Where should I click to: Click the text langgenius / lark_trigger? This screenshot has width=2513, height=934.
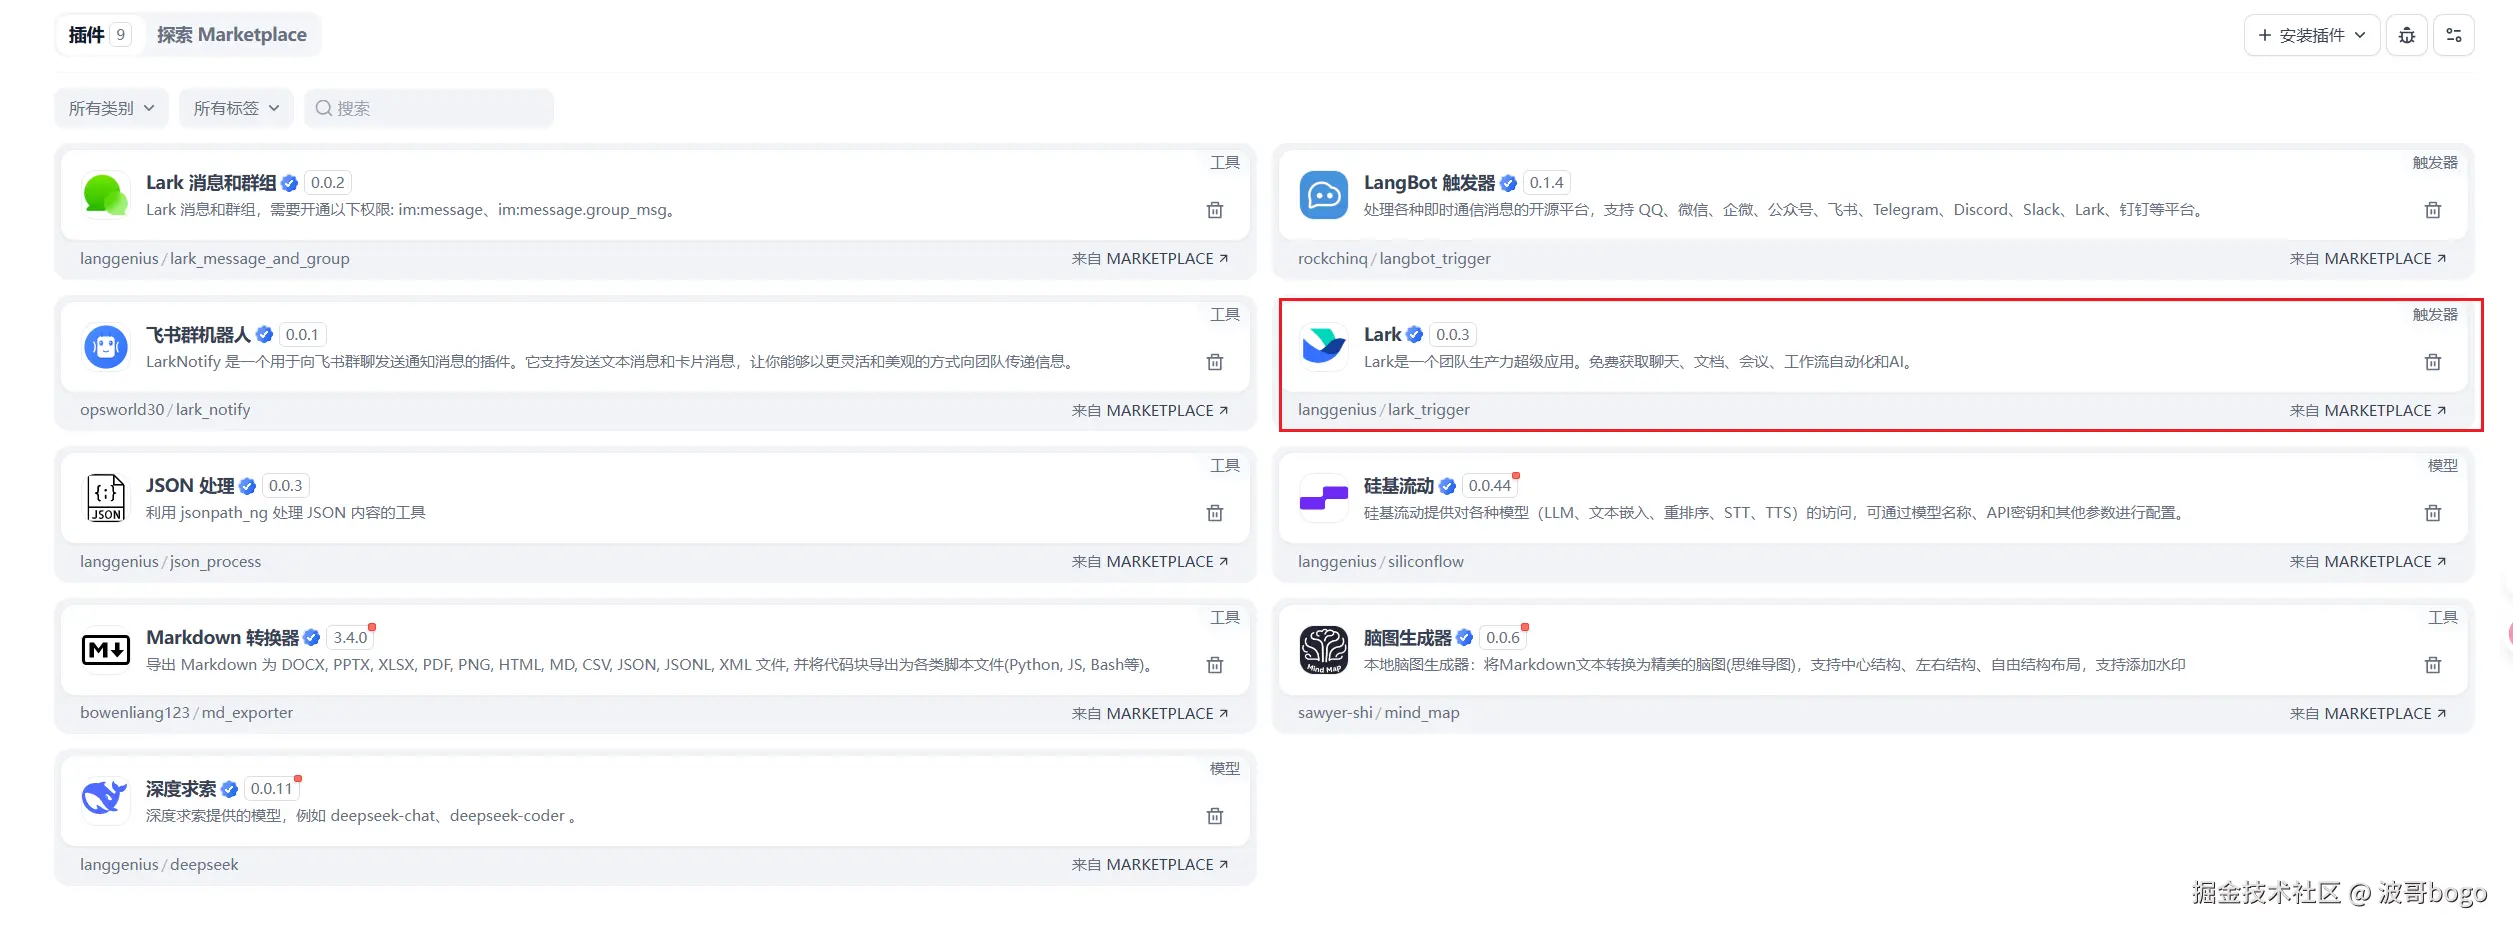coord(1383,410)
